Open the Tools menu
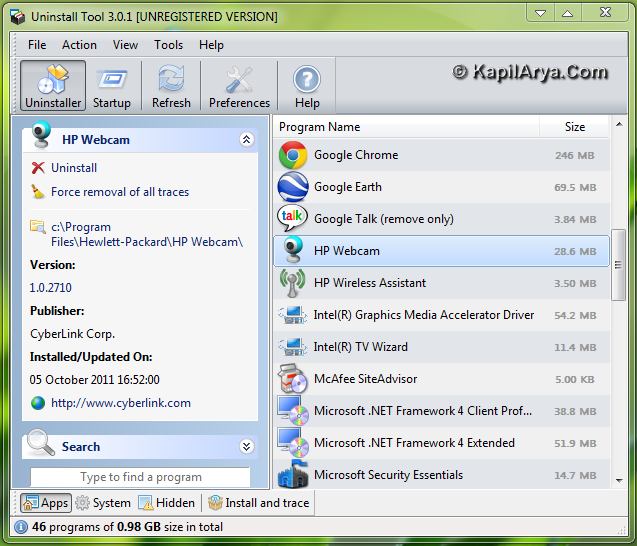The height and width of the screenshot is (546, 637). coord(168,45)
